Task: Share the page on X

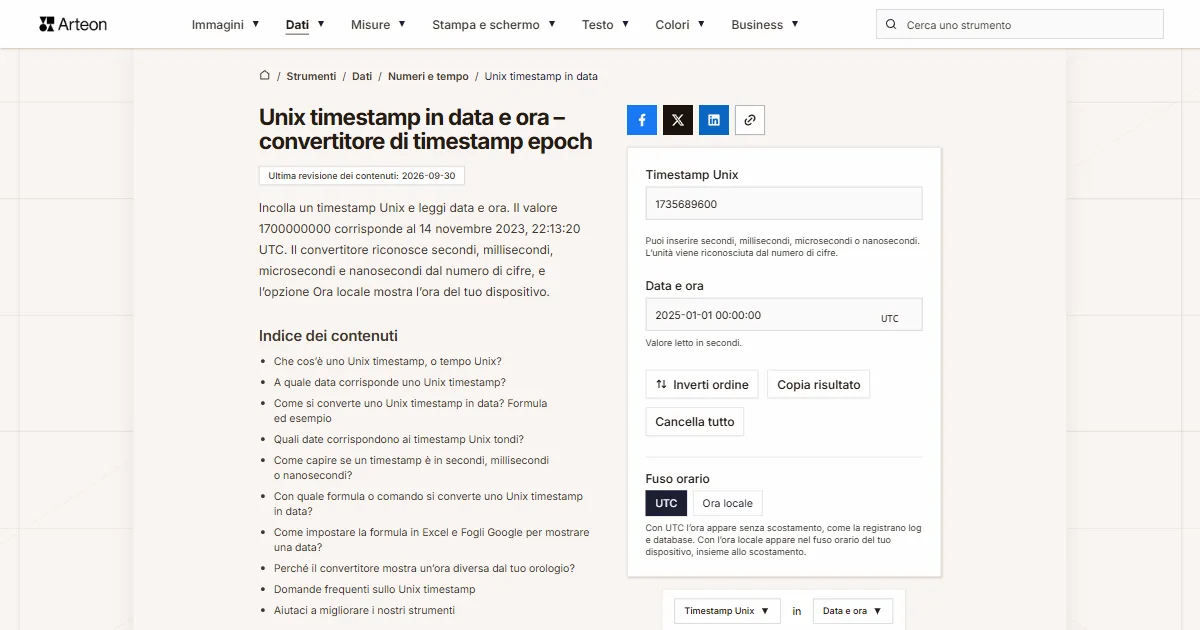Action: click(678, 120)
